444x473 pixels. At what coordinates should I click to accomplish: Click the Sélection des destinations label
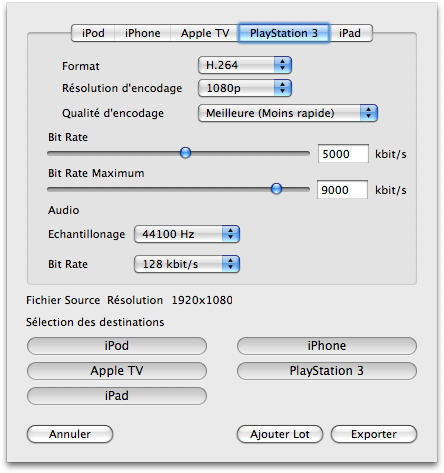point(95,322)
